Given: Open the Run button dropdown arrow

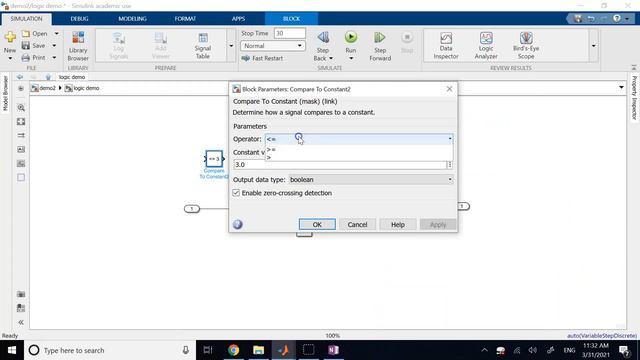Looking at the screenshot, I should click(351, 58).
